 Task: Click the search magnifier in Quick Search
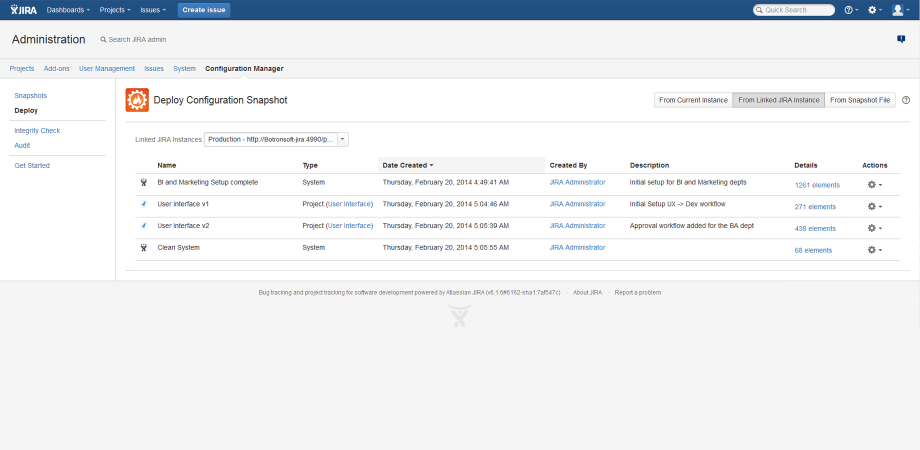(759, 10)
